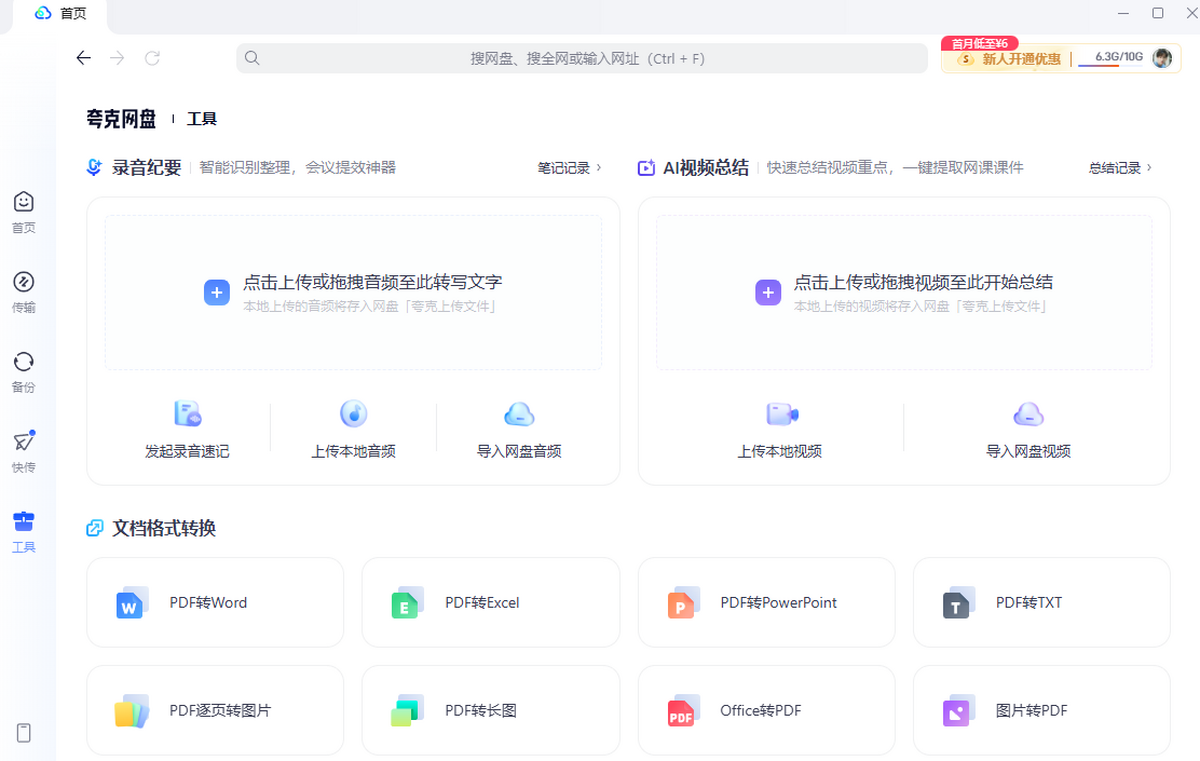
Task: Click the 工具 breadcrumb text
Action: click(202, 119)
